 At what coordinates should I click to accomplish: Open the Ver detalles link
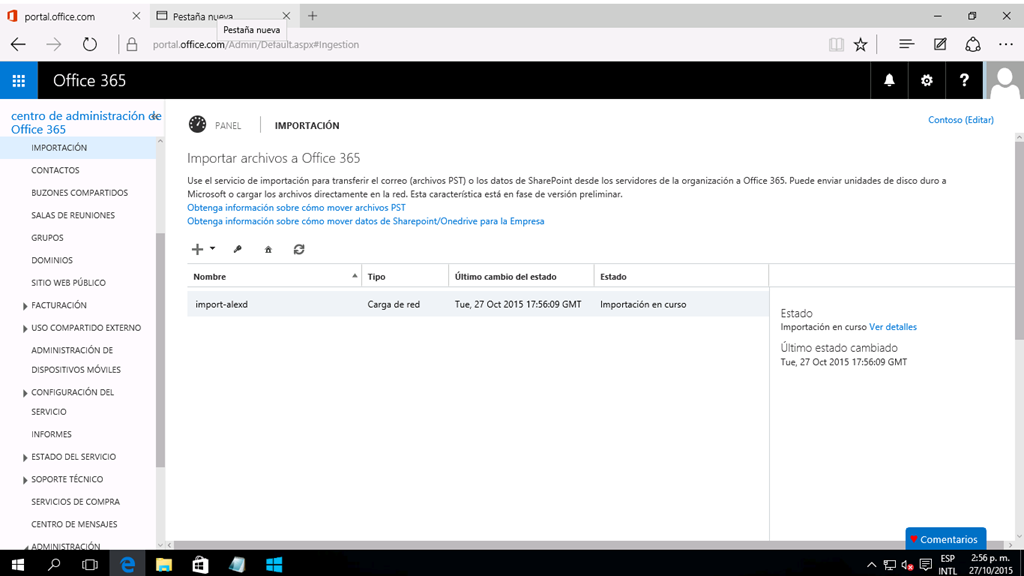click(x=893, y=327)
